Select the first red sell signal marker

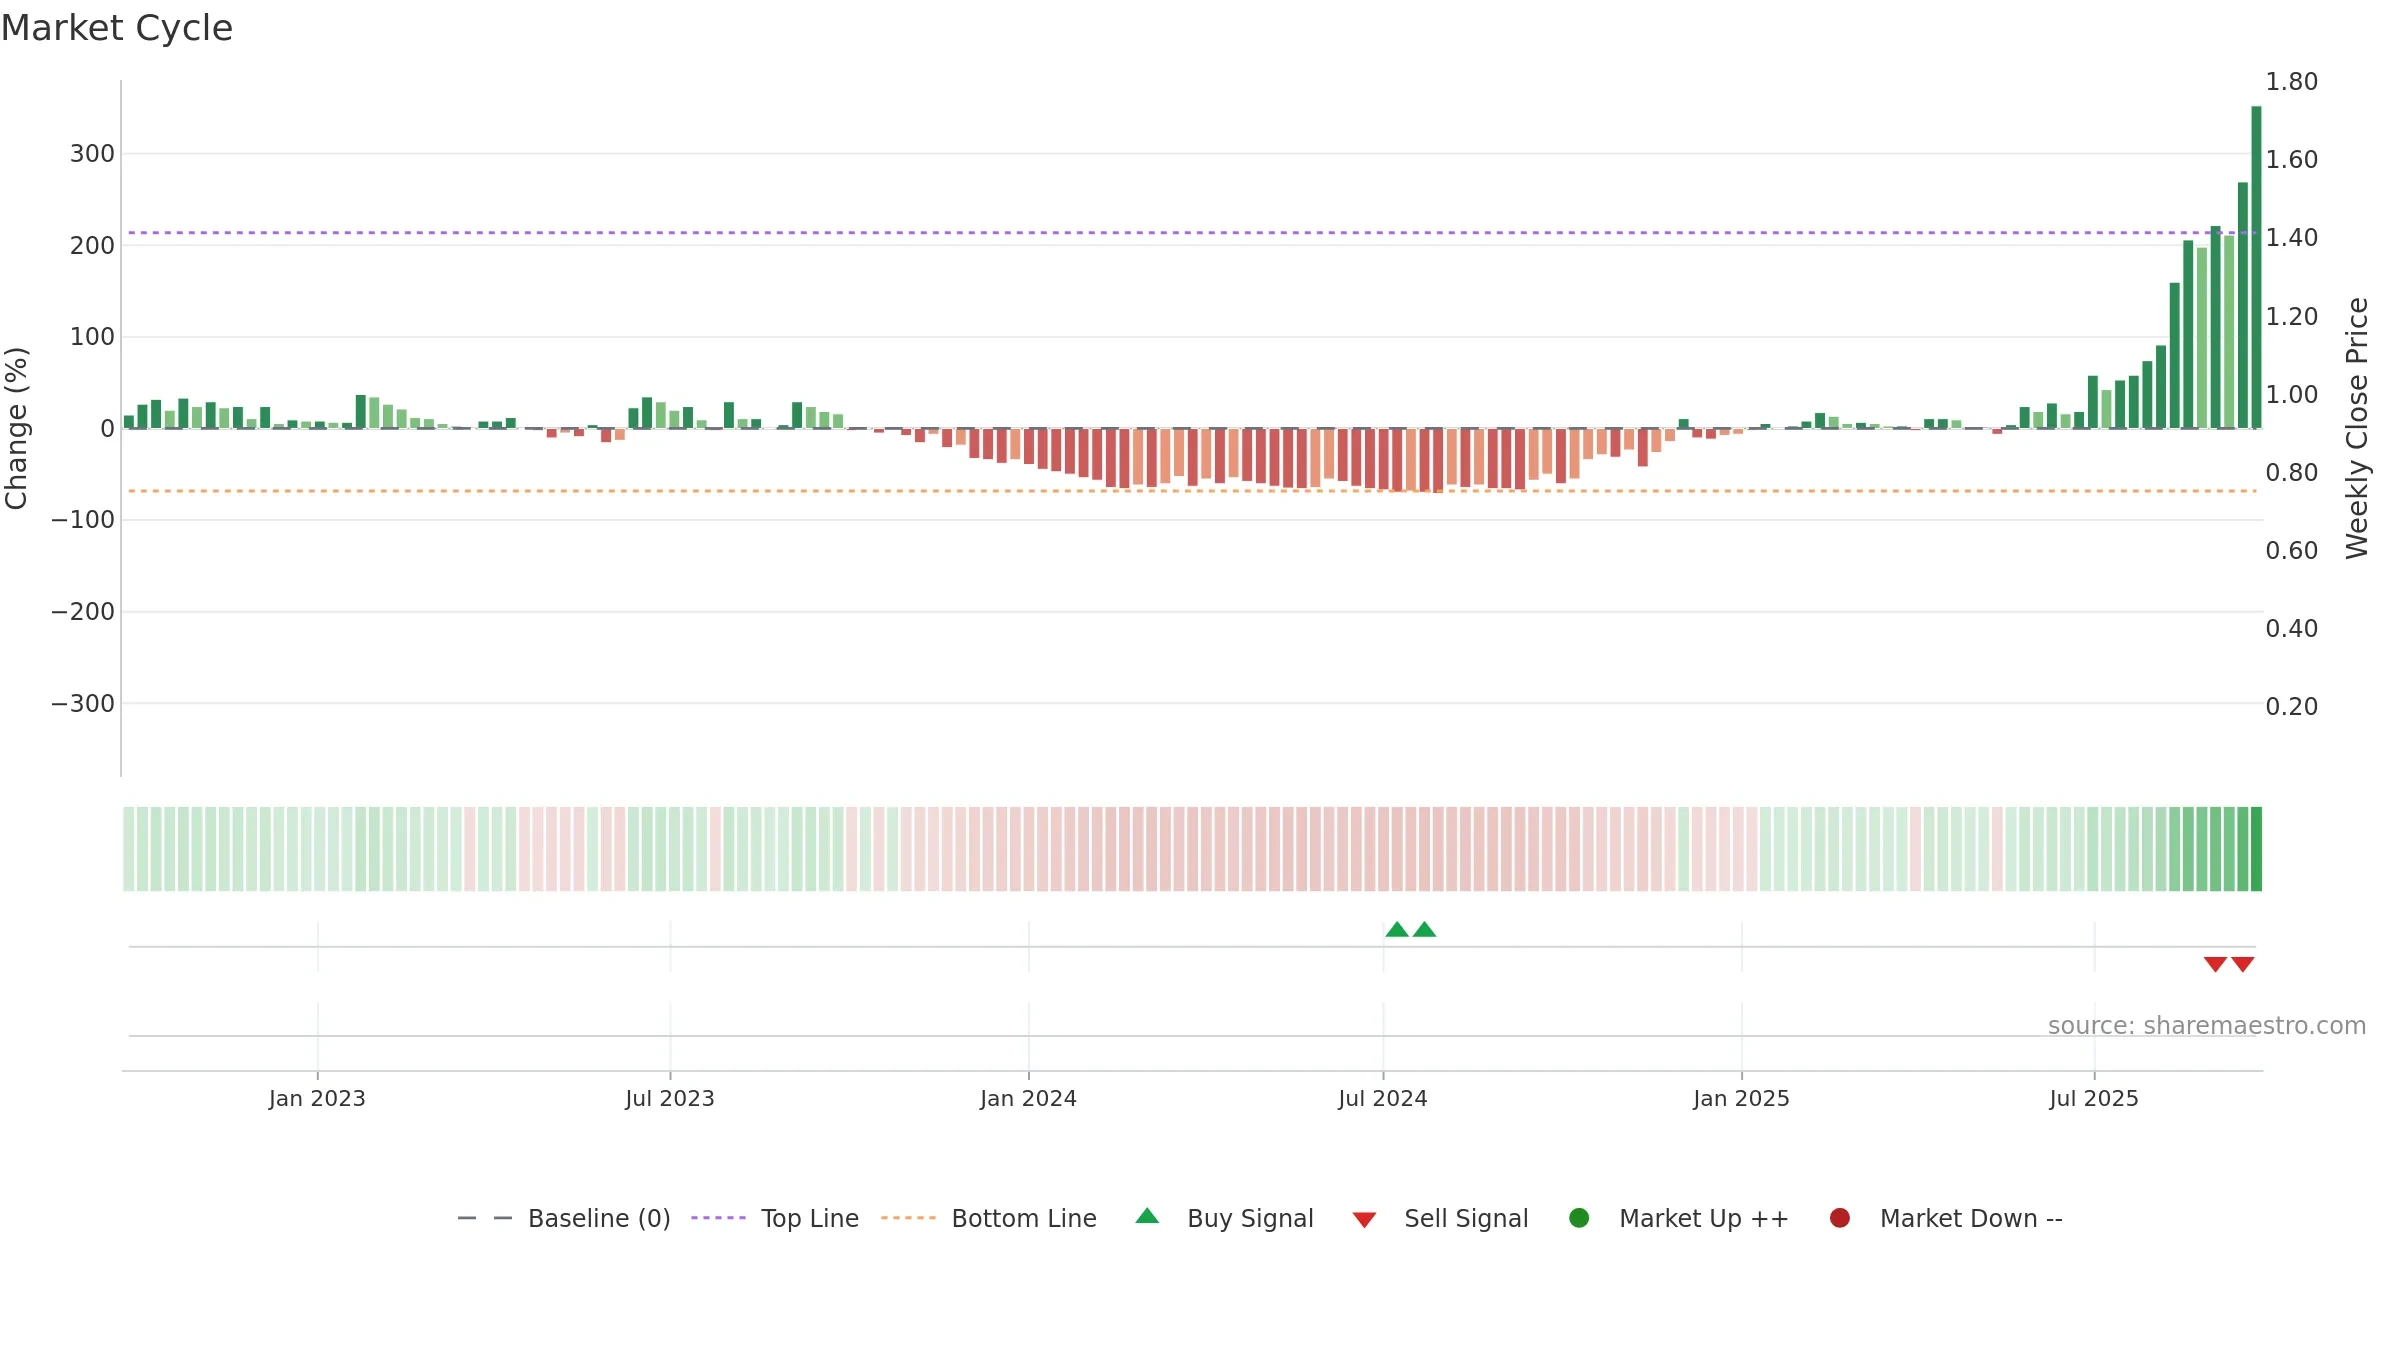pyautogui.click(x=2215, y=964)
